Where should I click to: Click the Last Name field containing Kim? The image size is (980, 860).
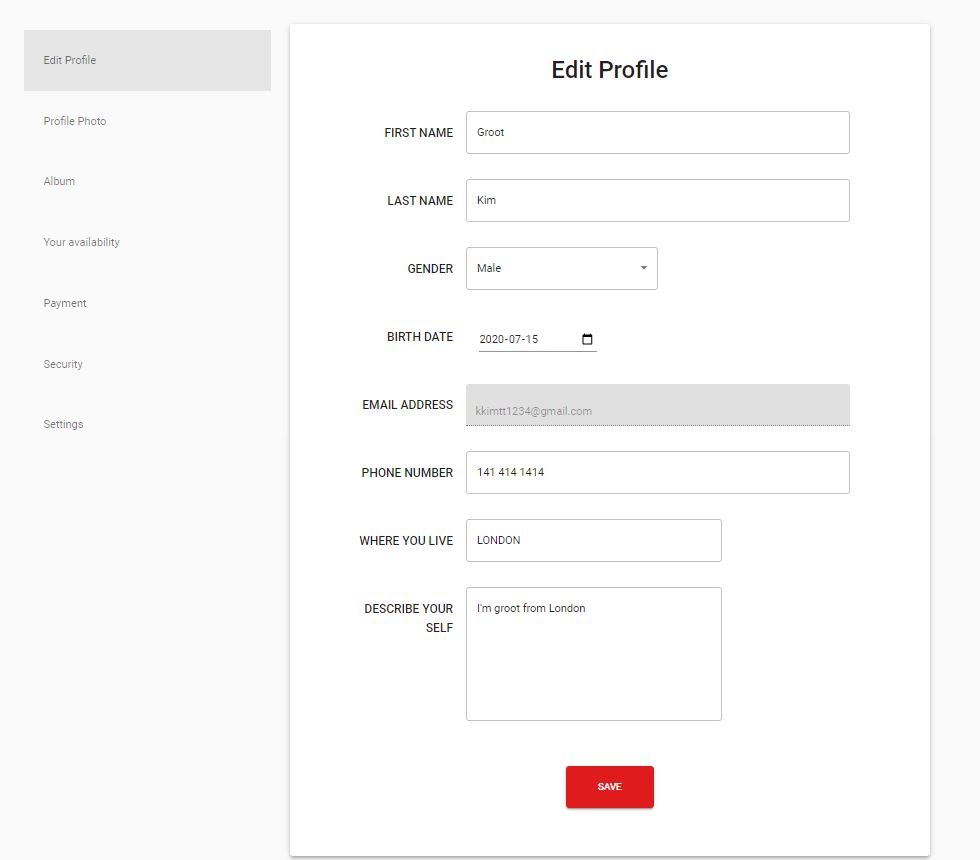click(x=658, y=201)
